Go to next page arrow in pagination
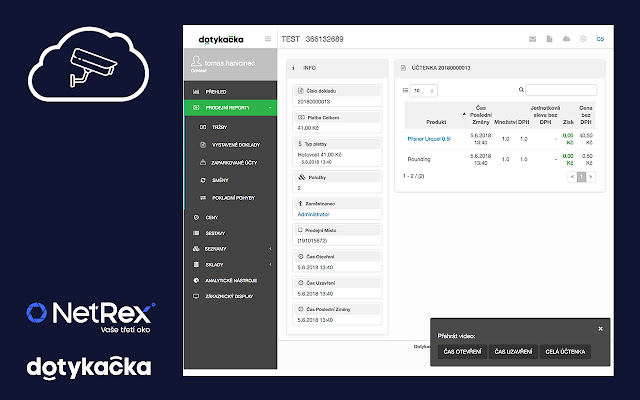The width and height of the screenshot is (640, 400). click(591, 177)
